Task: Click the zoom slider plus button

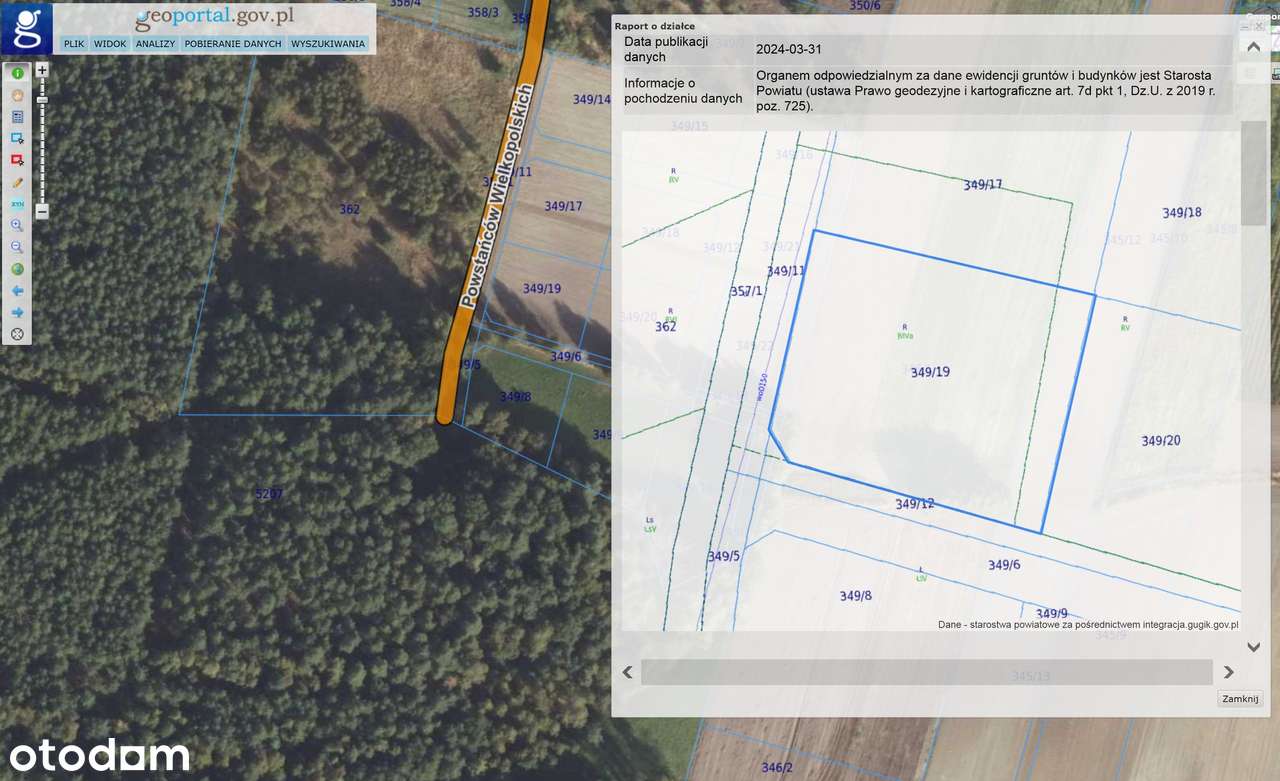Action: (x=42, y=71)
